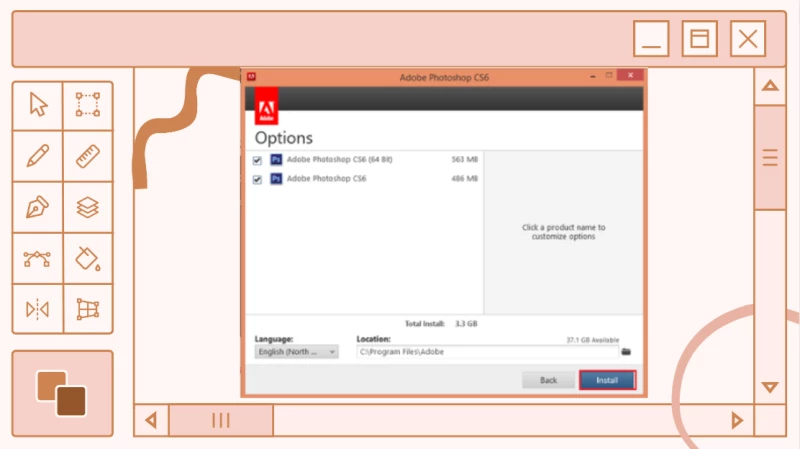Select the arrow cursor tool
The height and width of the screenshot is (449, 800).
point(38,105)
